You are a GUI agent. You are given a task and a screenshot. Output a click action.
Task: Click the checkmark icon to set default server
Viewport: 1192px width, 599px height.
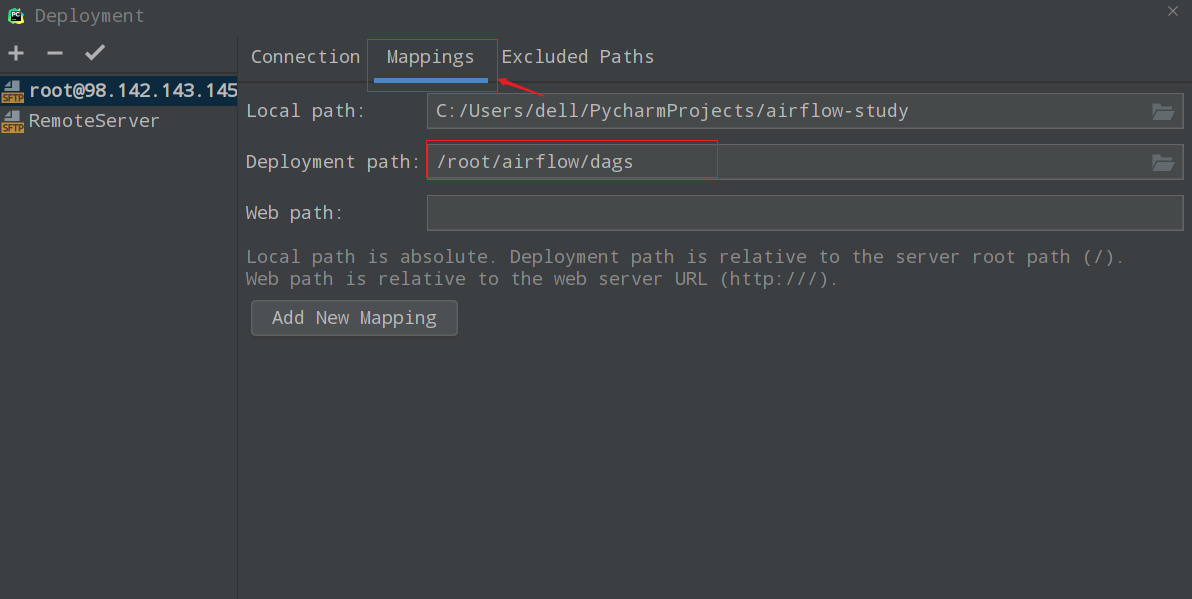tap(95, 53)
